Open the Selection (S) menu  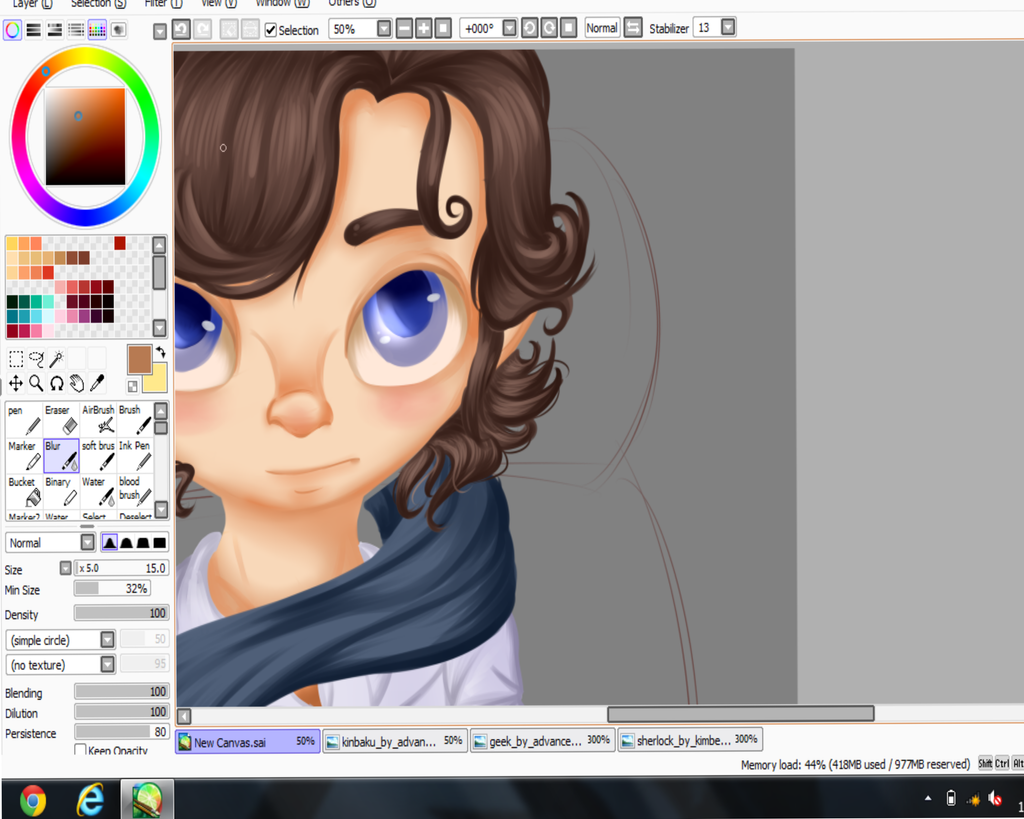click(98, 3)
